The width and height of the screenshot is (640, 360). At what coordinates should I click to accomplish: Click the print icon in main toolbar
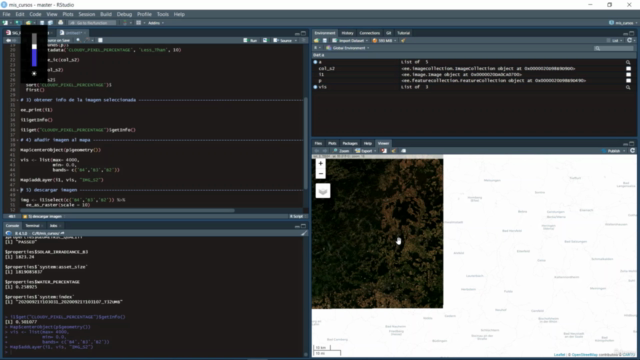click(x=60, y=23)
